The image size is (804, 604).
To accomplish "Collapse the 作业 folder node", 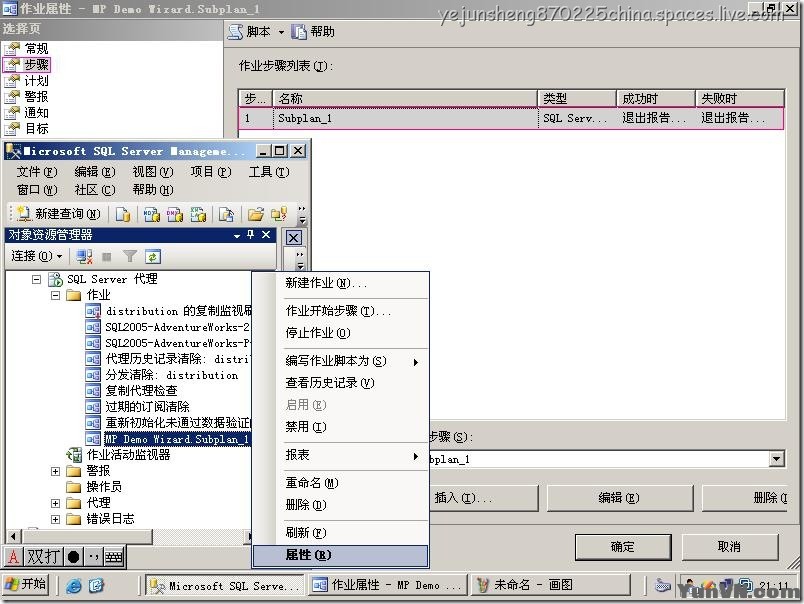I will (55, 295).
